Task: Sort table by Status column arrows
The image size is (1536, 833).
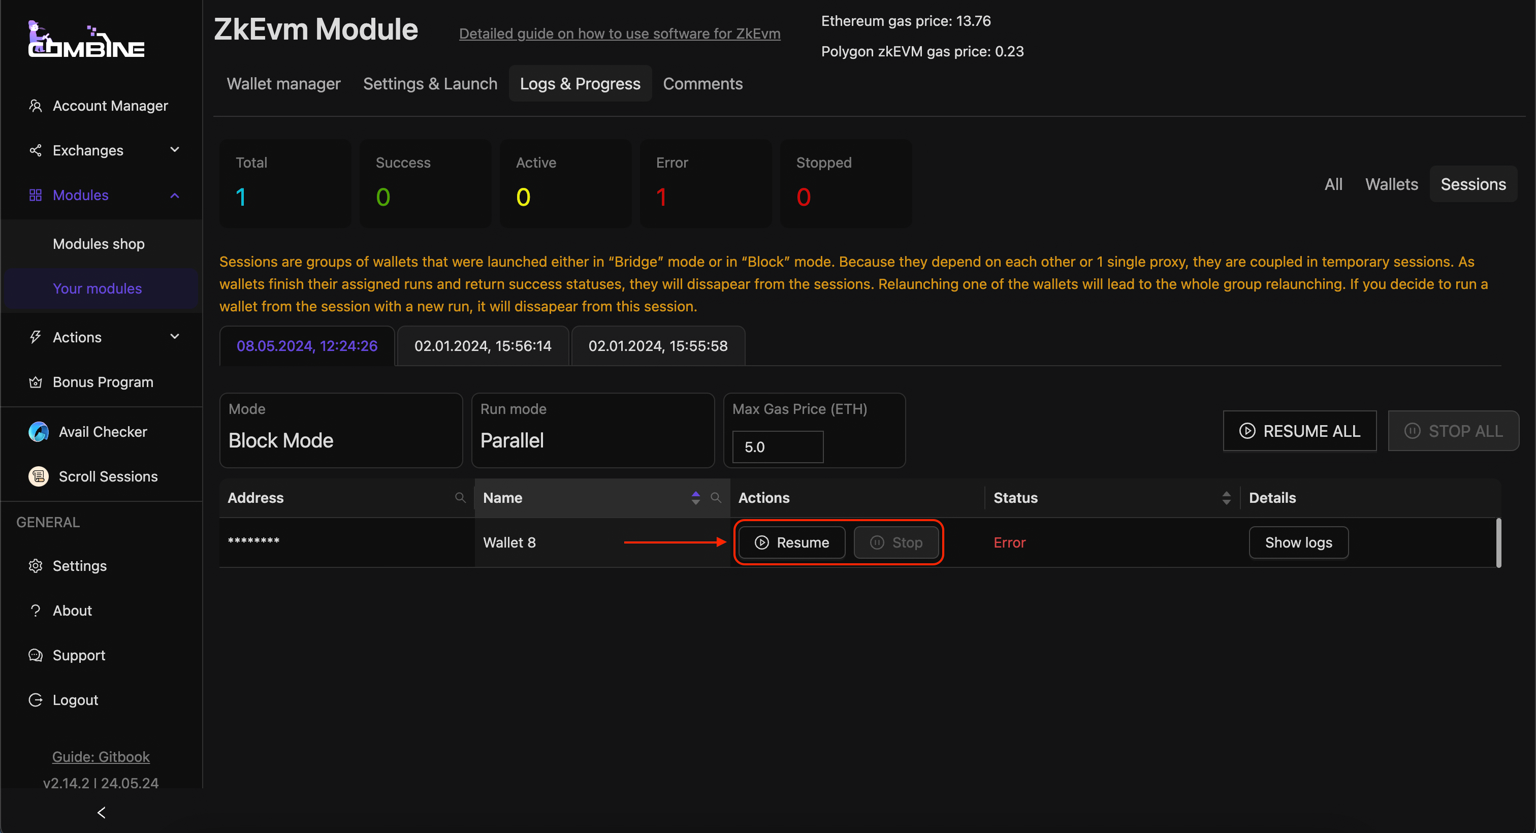Action: tap(1226, 498)
